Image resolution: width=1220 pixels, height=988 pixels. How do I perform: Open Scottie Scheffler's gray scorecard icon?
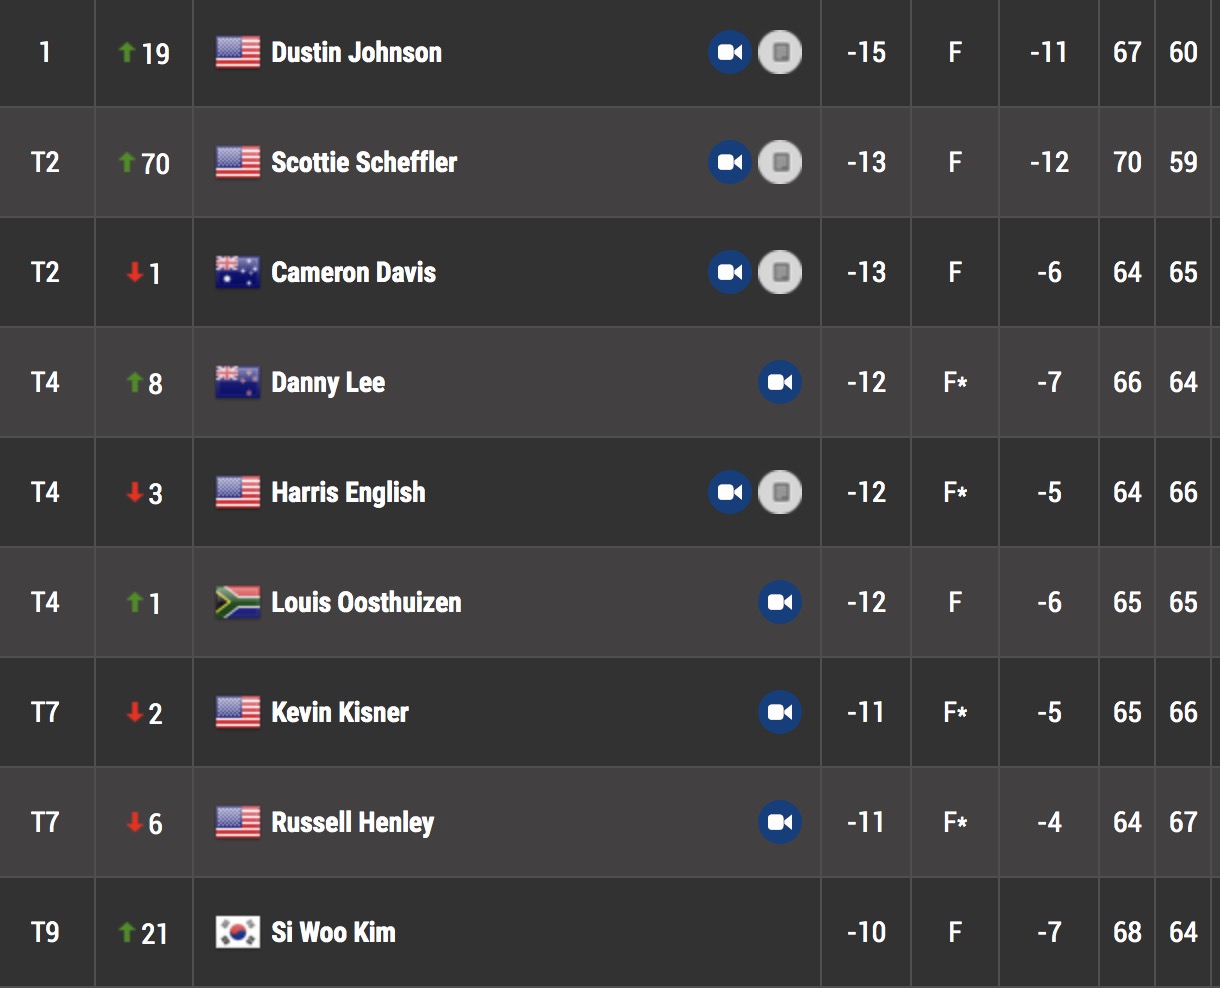pyautogui.click(x=780, y=162)
